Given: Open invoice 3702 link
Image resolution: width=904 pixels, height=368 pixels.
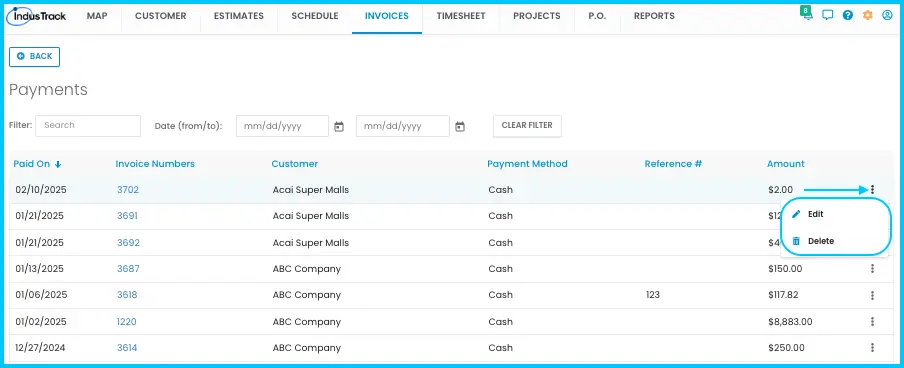Looking at the screenshot, I should tap(128, 190).
